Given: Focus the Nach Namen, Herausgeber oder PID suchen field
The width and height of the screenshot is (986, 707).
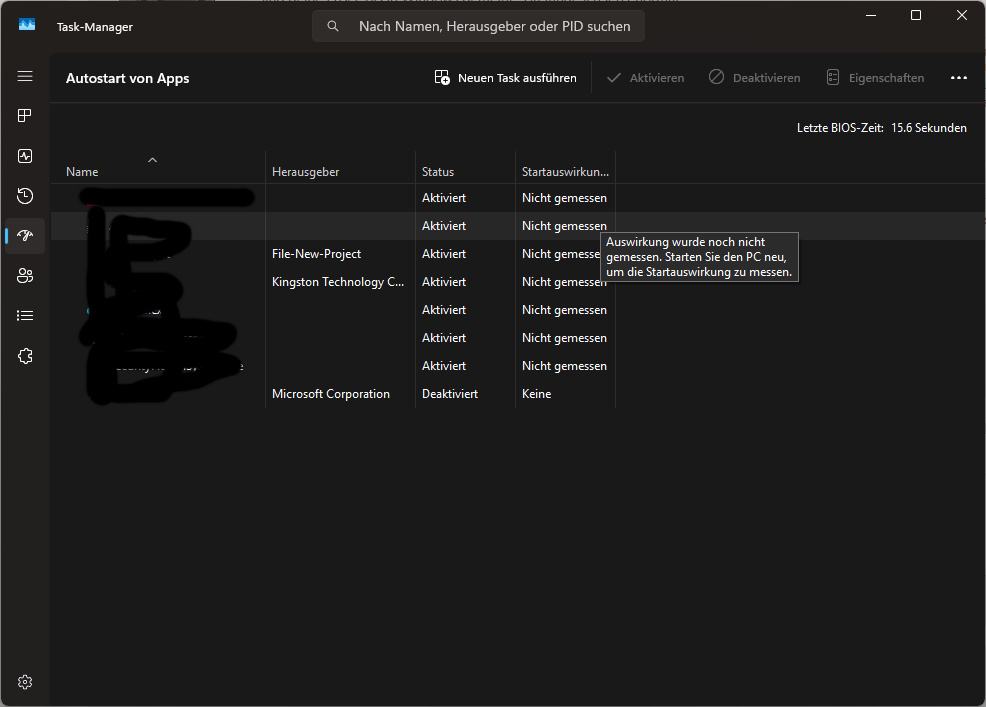Looking at the screenshot, I should 478,26.
